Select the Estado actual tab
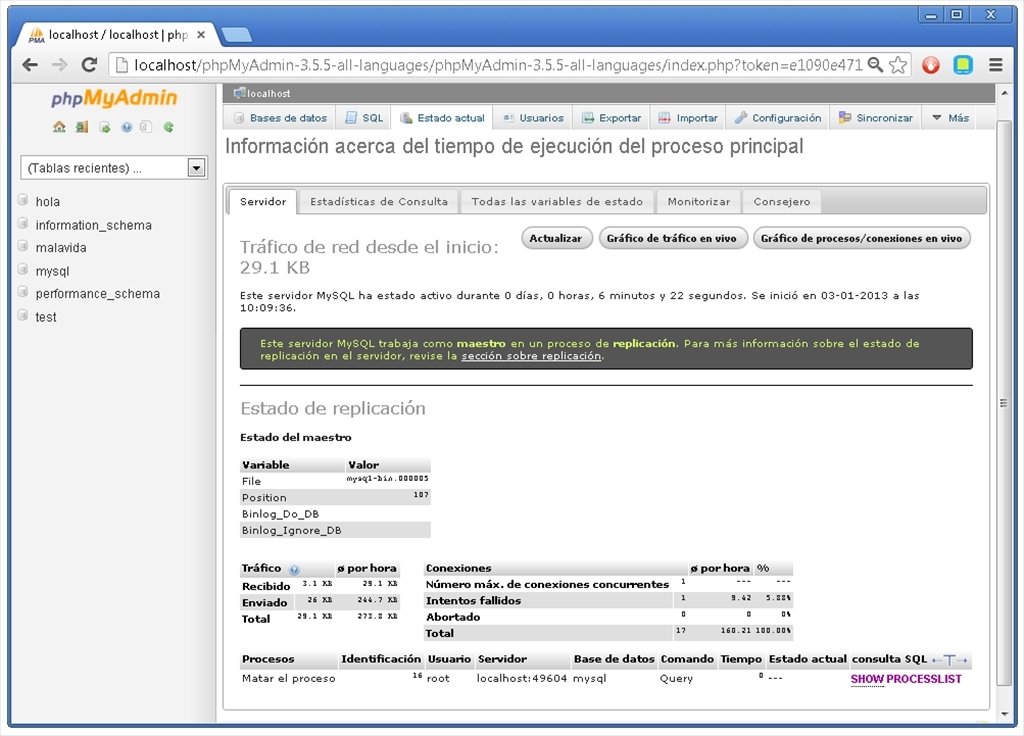1024x736 pixels. tap(443, 118)
